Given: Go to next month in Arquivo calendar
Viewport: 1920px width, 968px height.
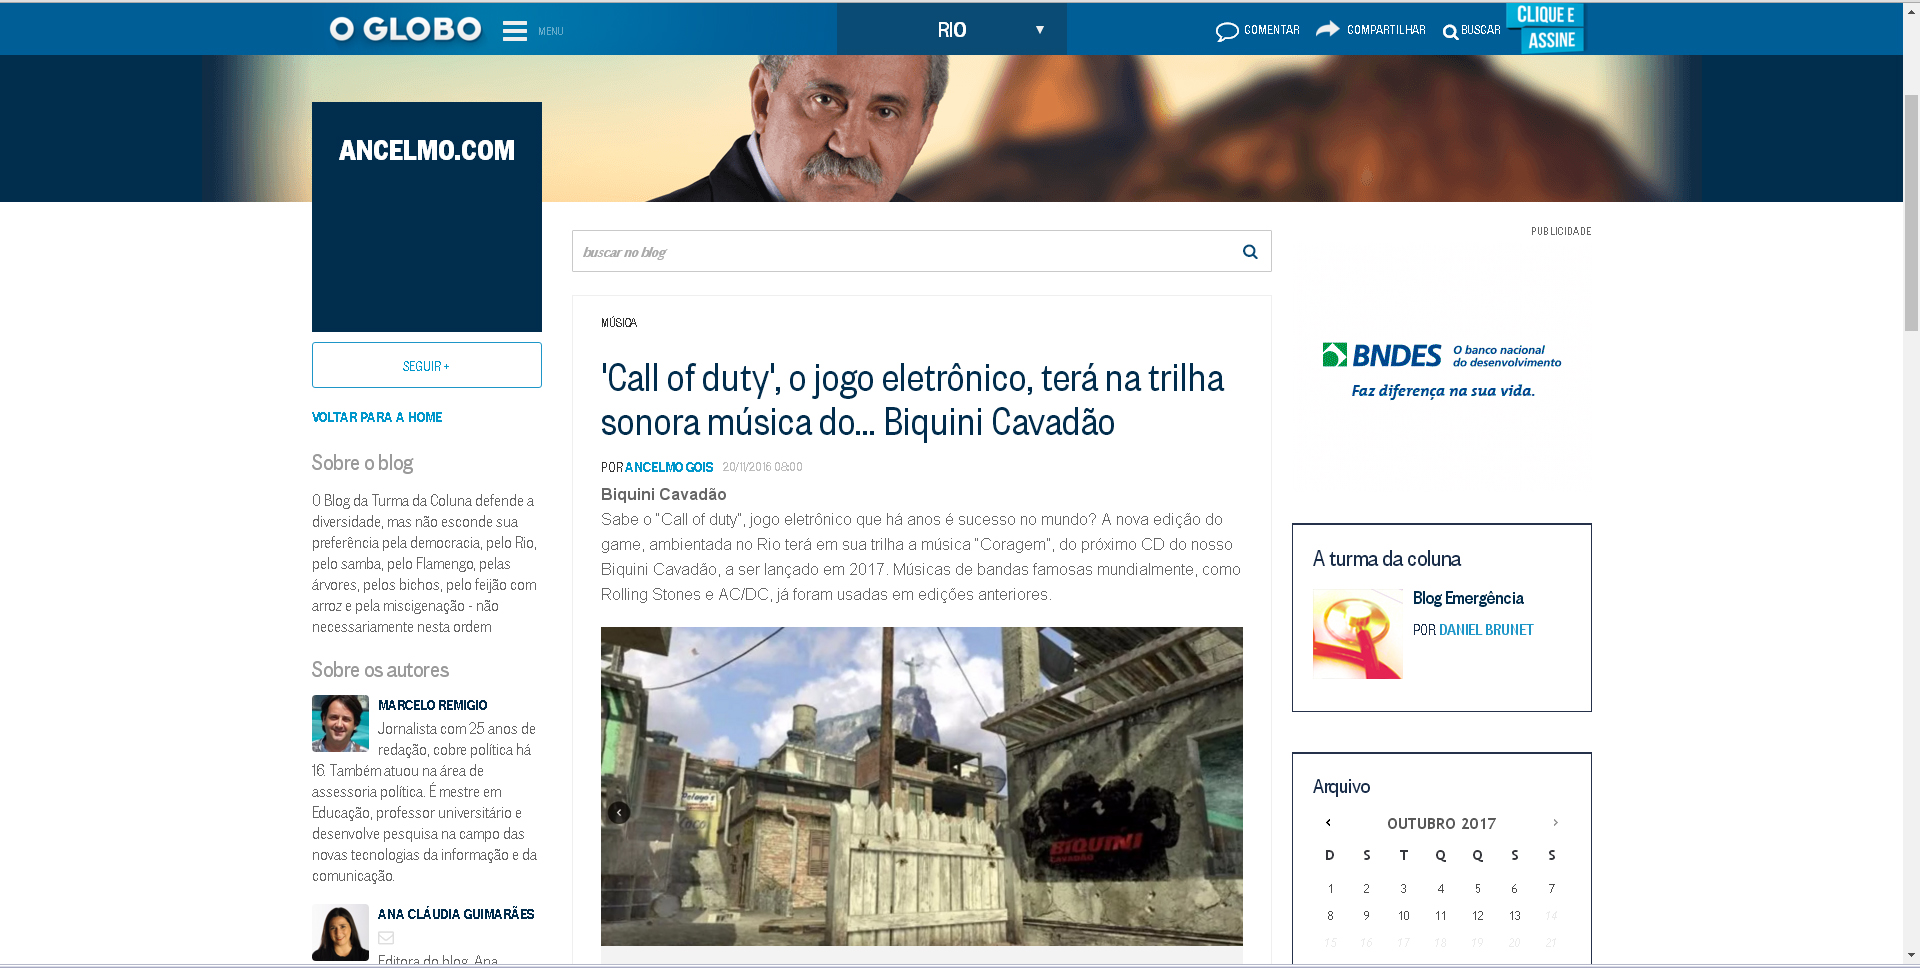Looking at the screenshot, I should pyautogui.click(x=1555, y=823).
